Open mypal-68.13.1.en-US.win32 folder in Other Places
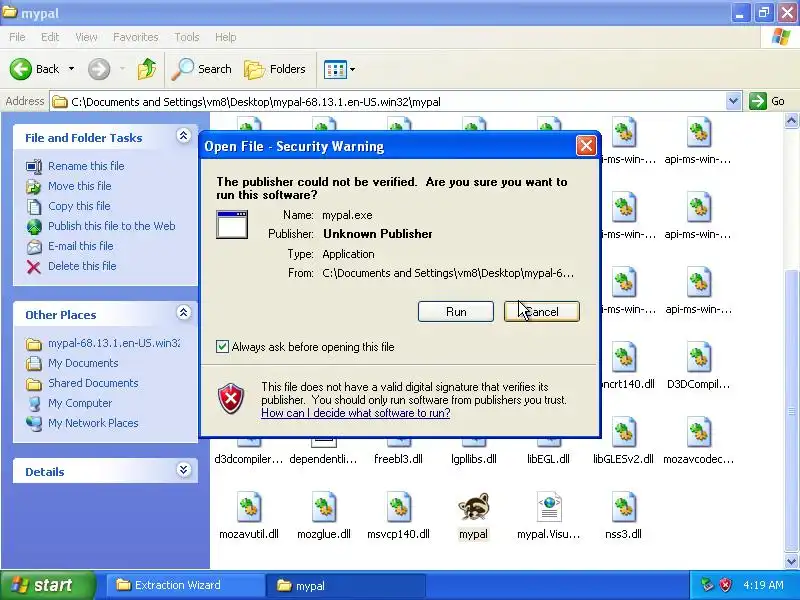The height and width of the screenshot is (600, 800). 114,343
